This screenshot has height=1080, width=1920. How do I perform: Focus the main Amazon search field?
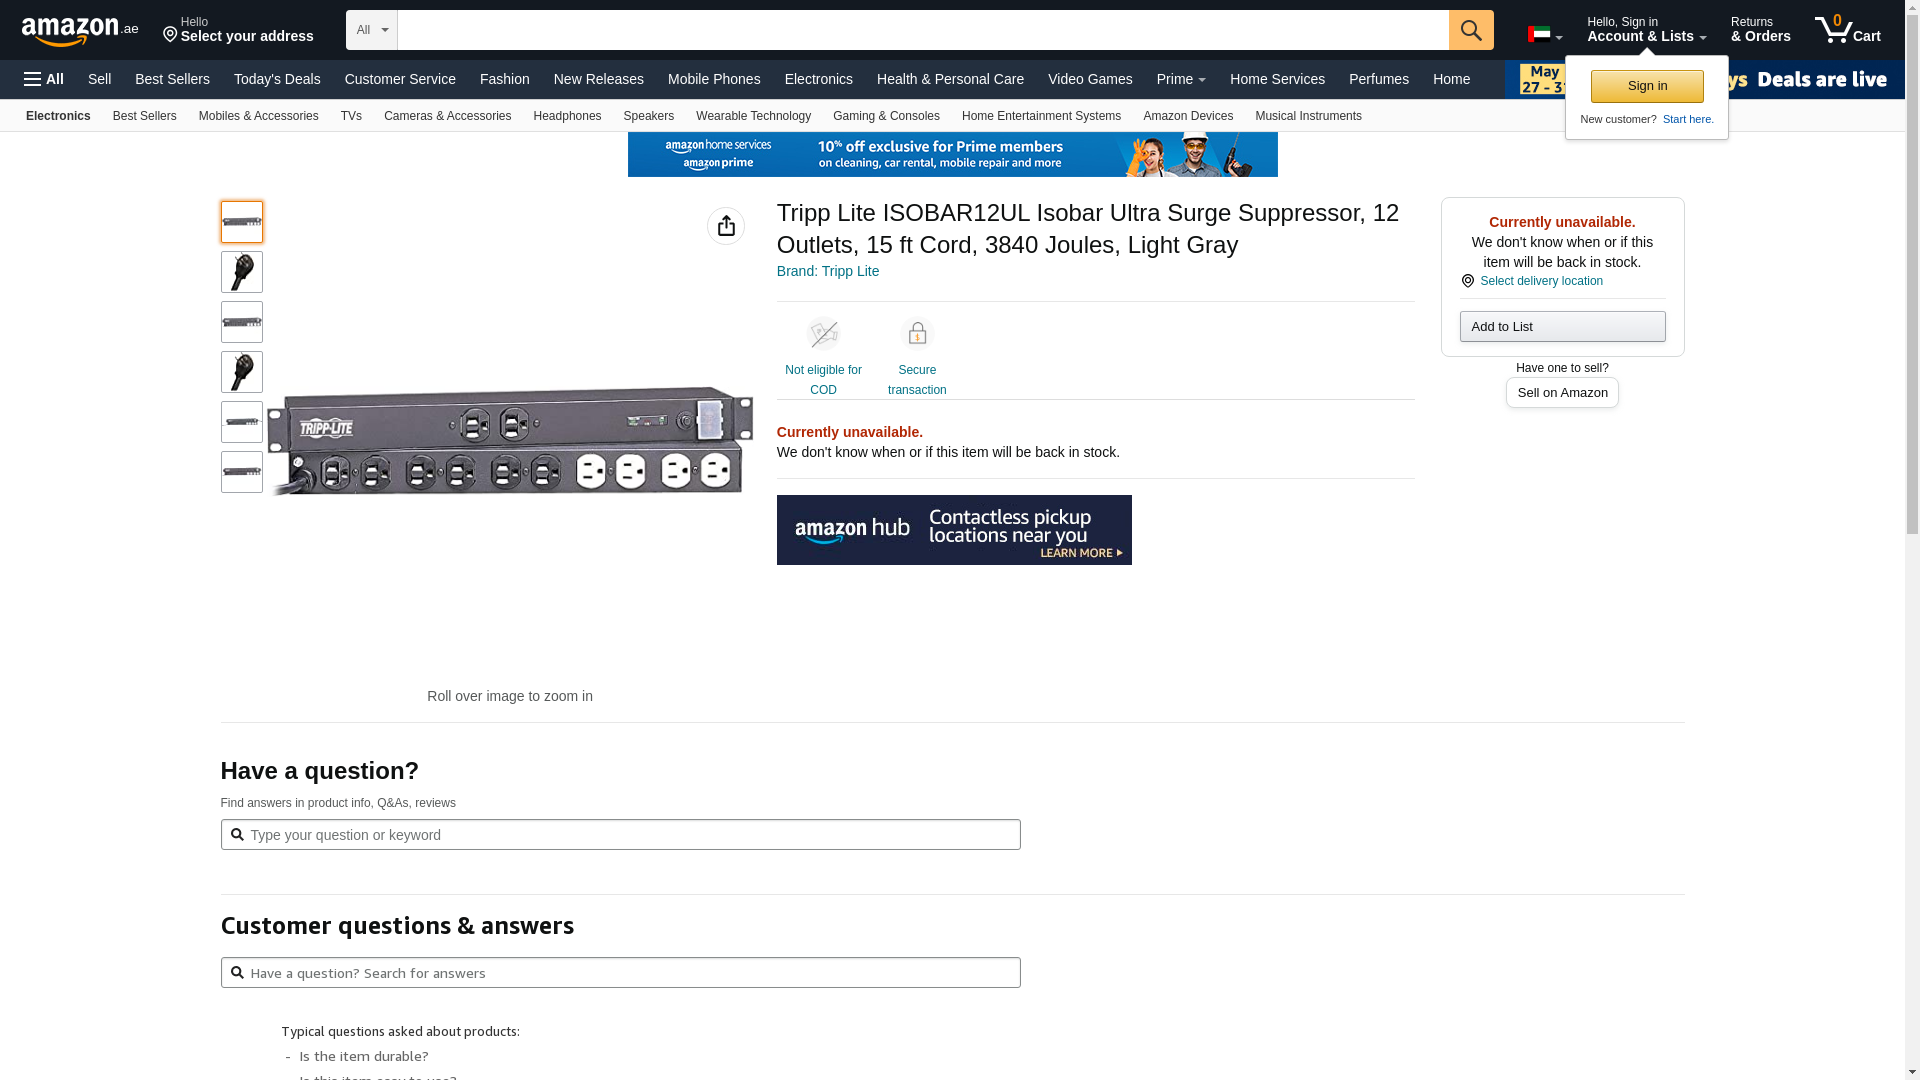point(922,30)
